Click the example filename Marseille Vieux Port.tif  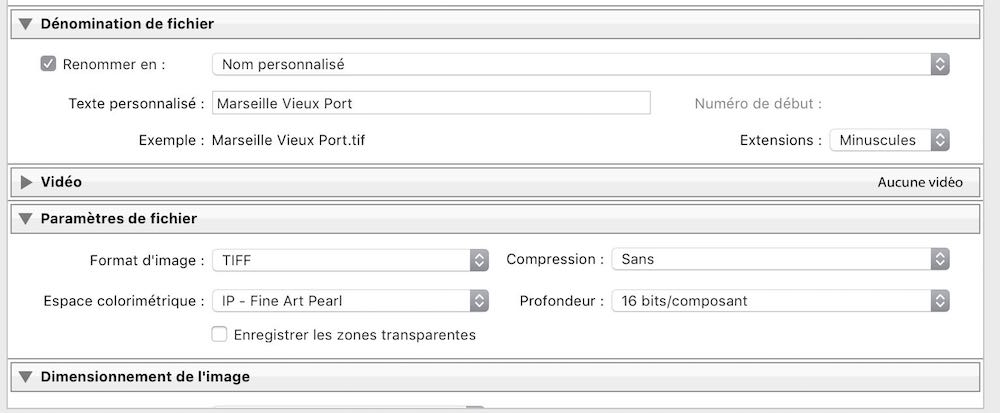tap(289, 140)
